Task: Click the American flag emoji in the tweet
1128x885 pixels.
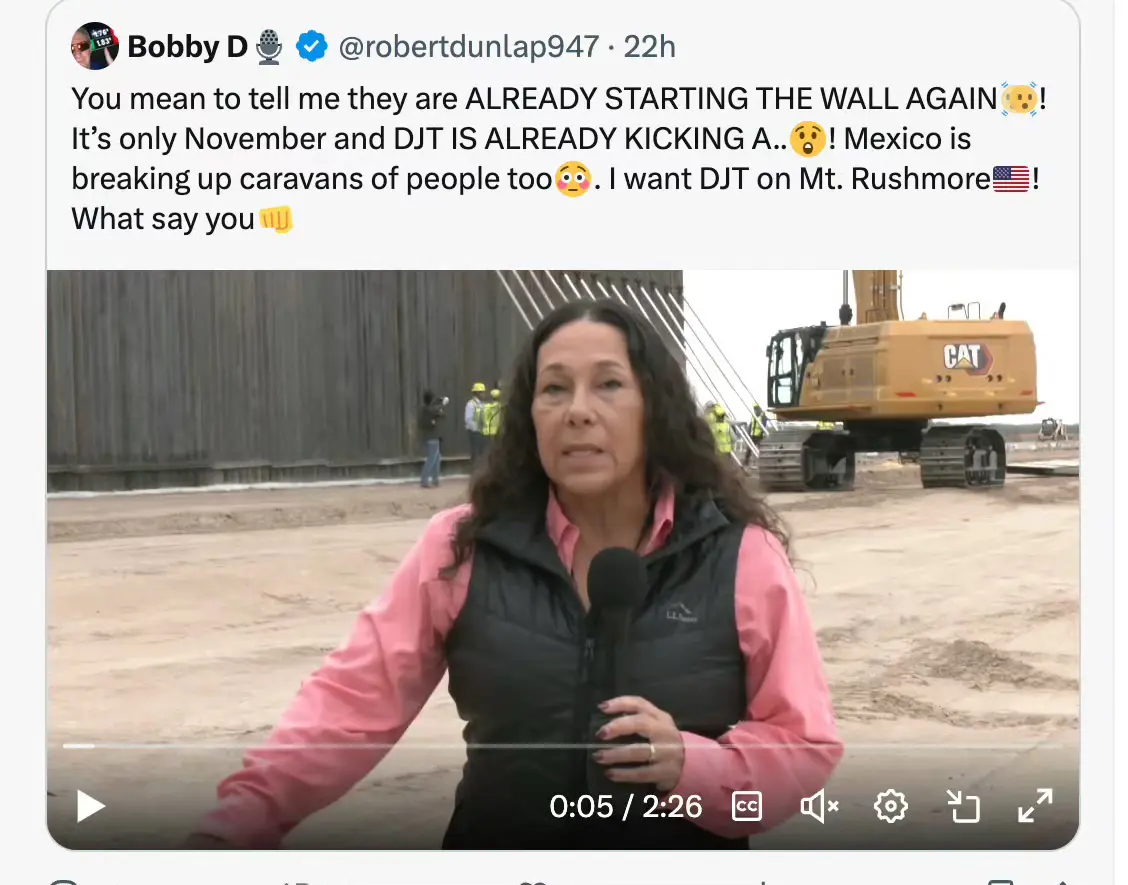Action: click(1011, 178)
